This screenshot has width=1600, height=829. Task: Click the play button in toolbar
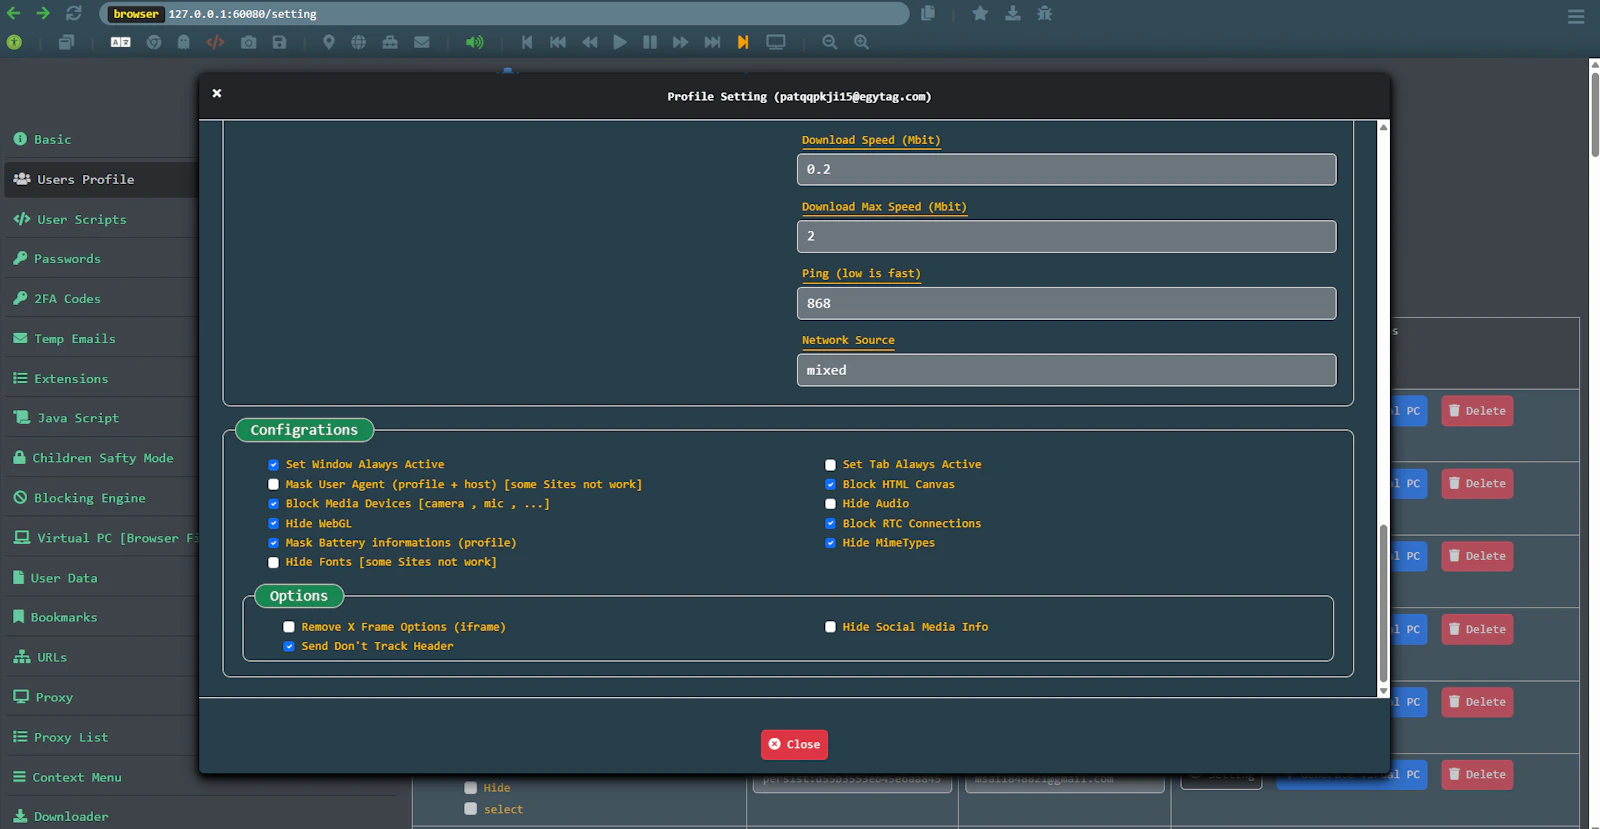tap(620, 42)
